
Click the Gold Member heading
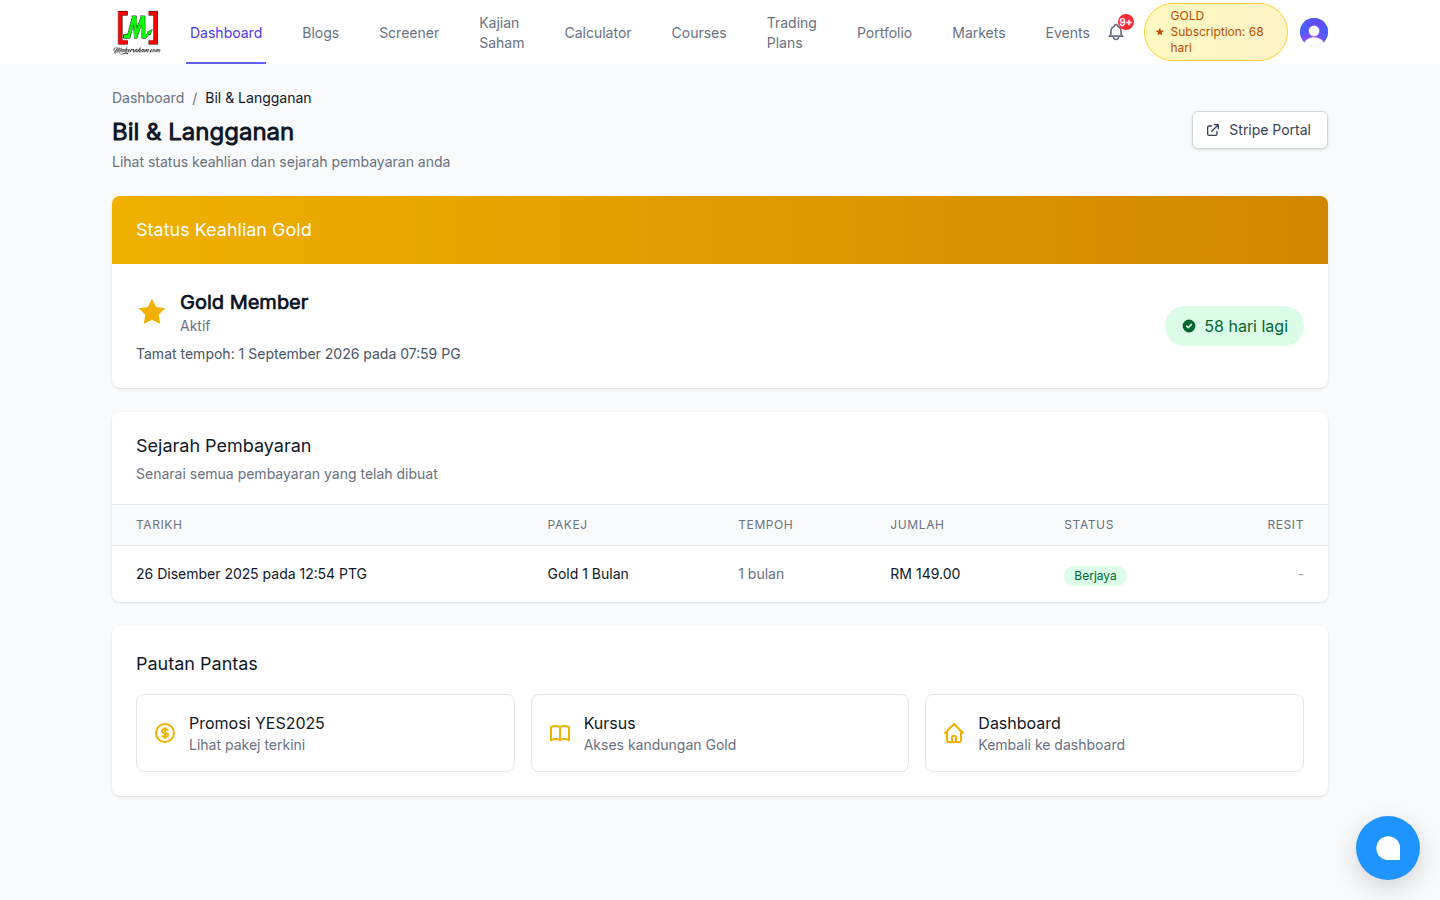[244, 302]
